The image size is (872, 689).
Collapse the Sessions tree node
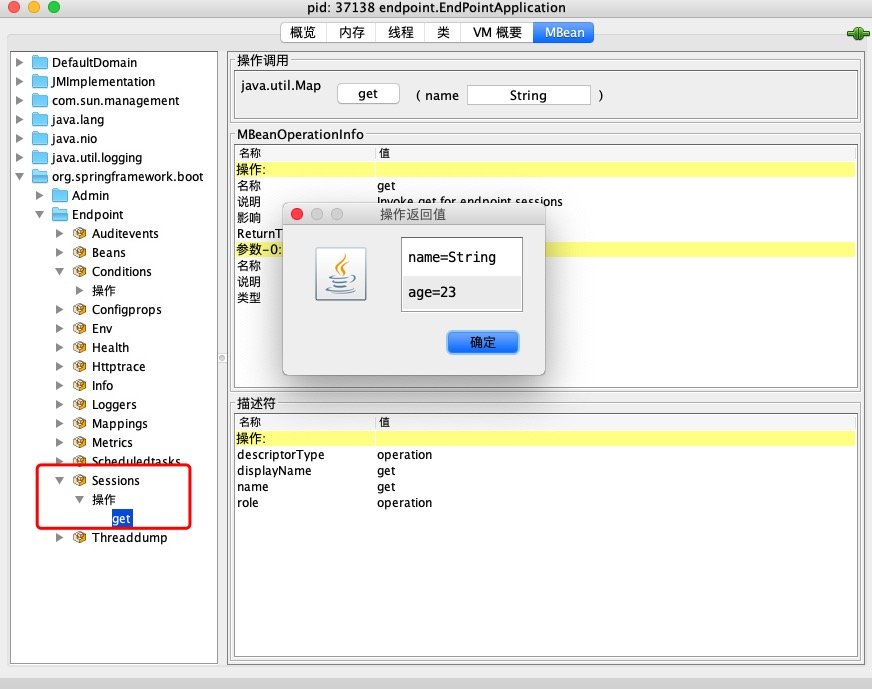pos(61,480)
